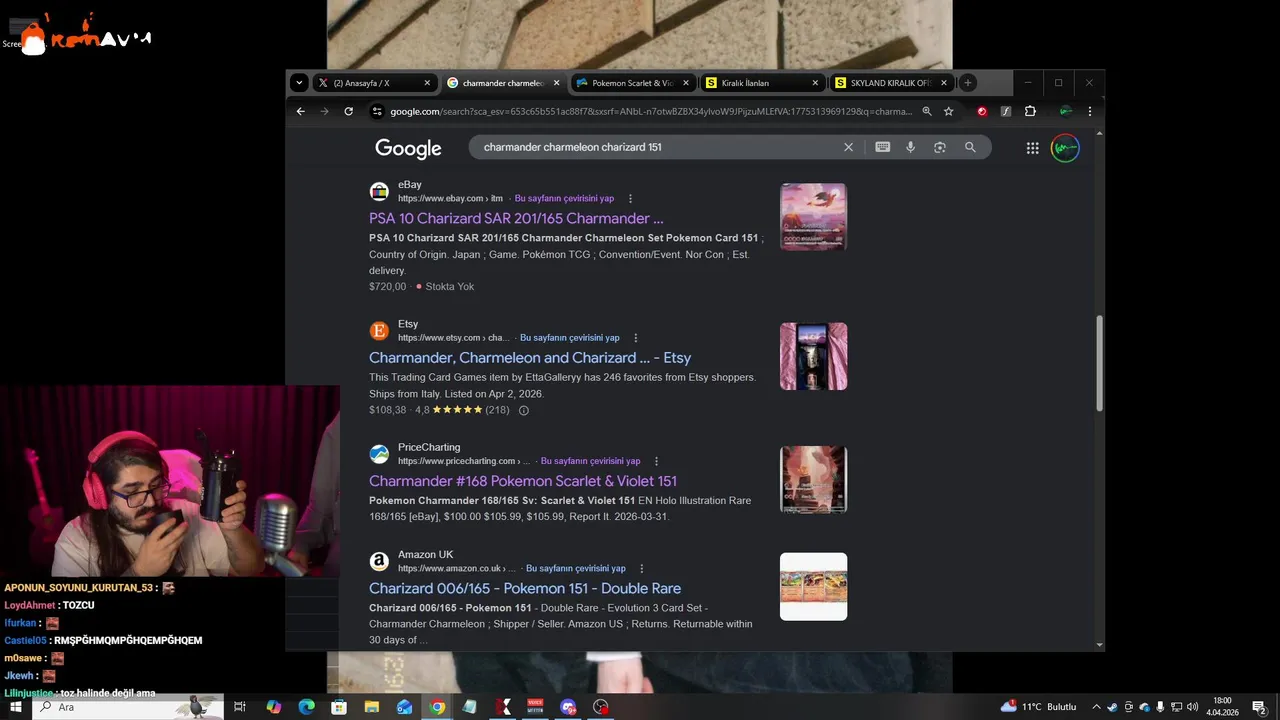Open the Google account avatar on the page
Image resolution: width=1280 pixels, height=720 pixels.
click(1065, 148)
